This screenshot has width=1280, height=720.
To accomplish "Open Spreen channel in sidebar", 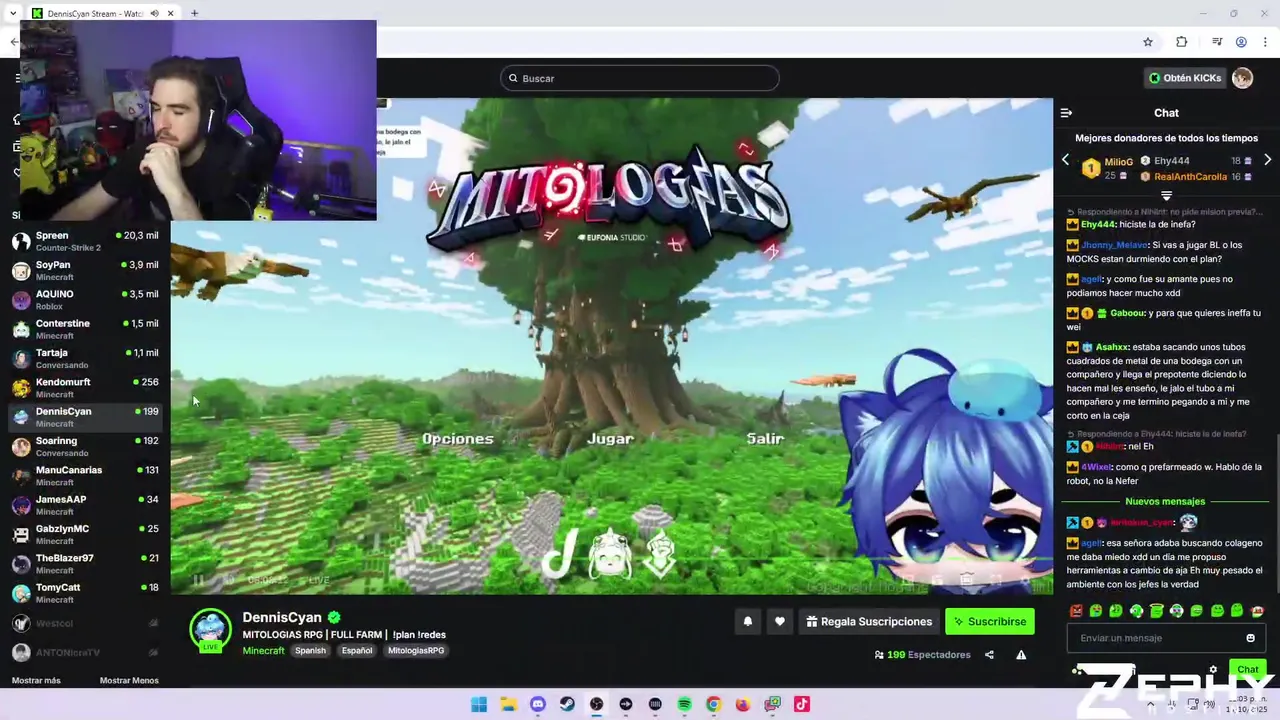I will 86,241.
